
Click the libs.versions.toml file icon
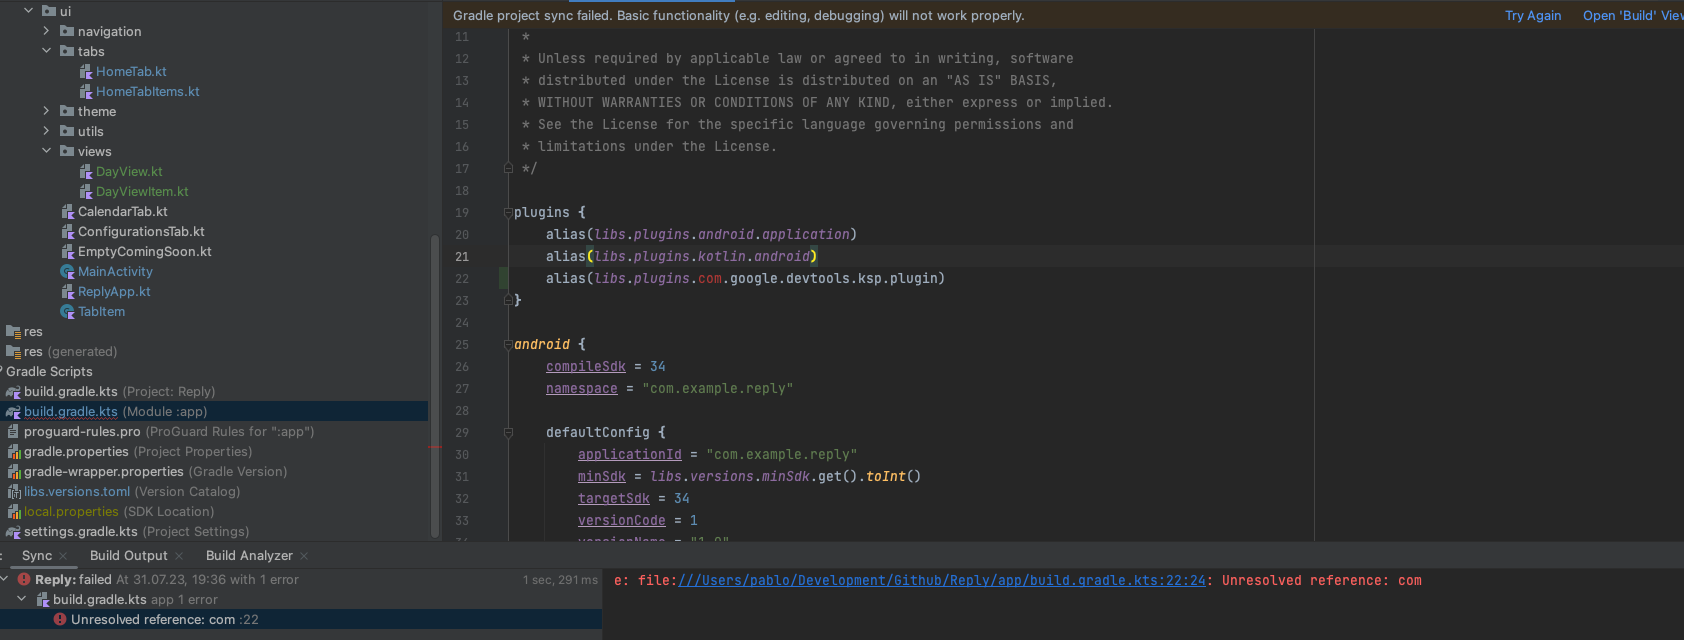14,492
